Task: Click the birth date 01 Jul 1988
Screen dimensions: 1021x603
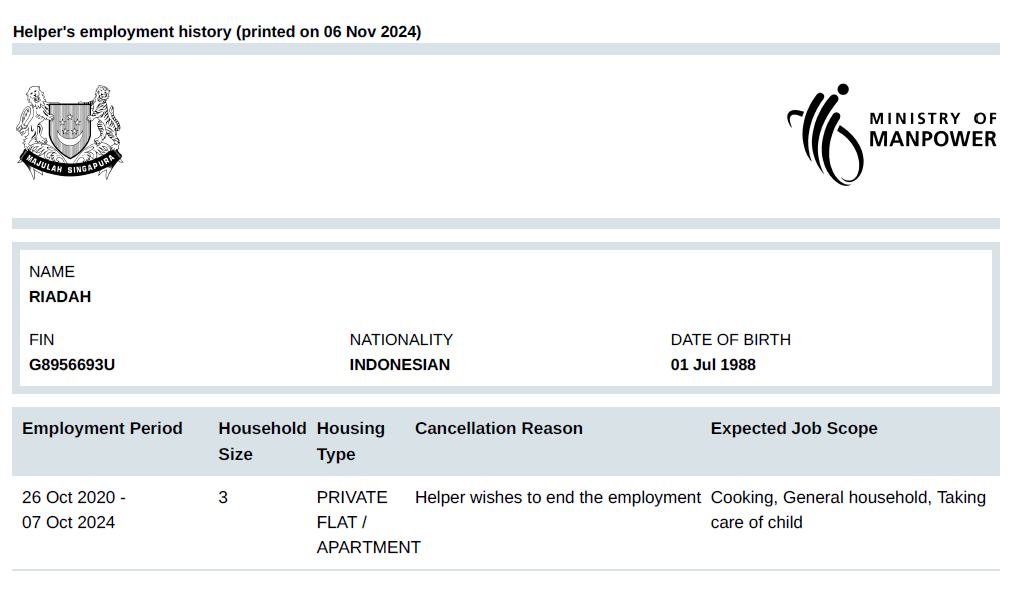Action: pyautogui.click(x=713, y=365)
